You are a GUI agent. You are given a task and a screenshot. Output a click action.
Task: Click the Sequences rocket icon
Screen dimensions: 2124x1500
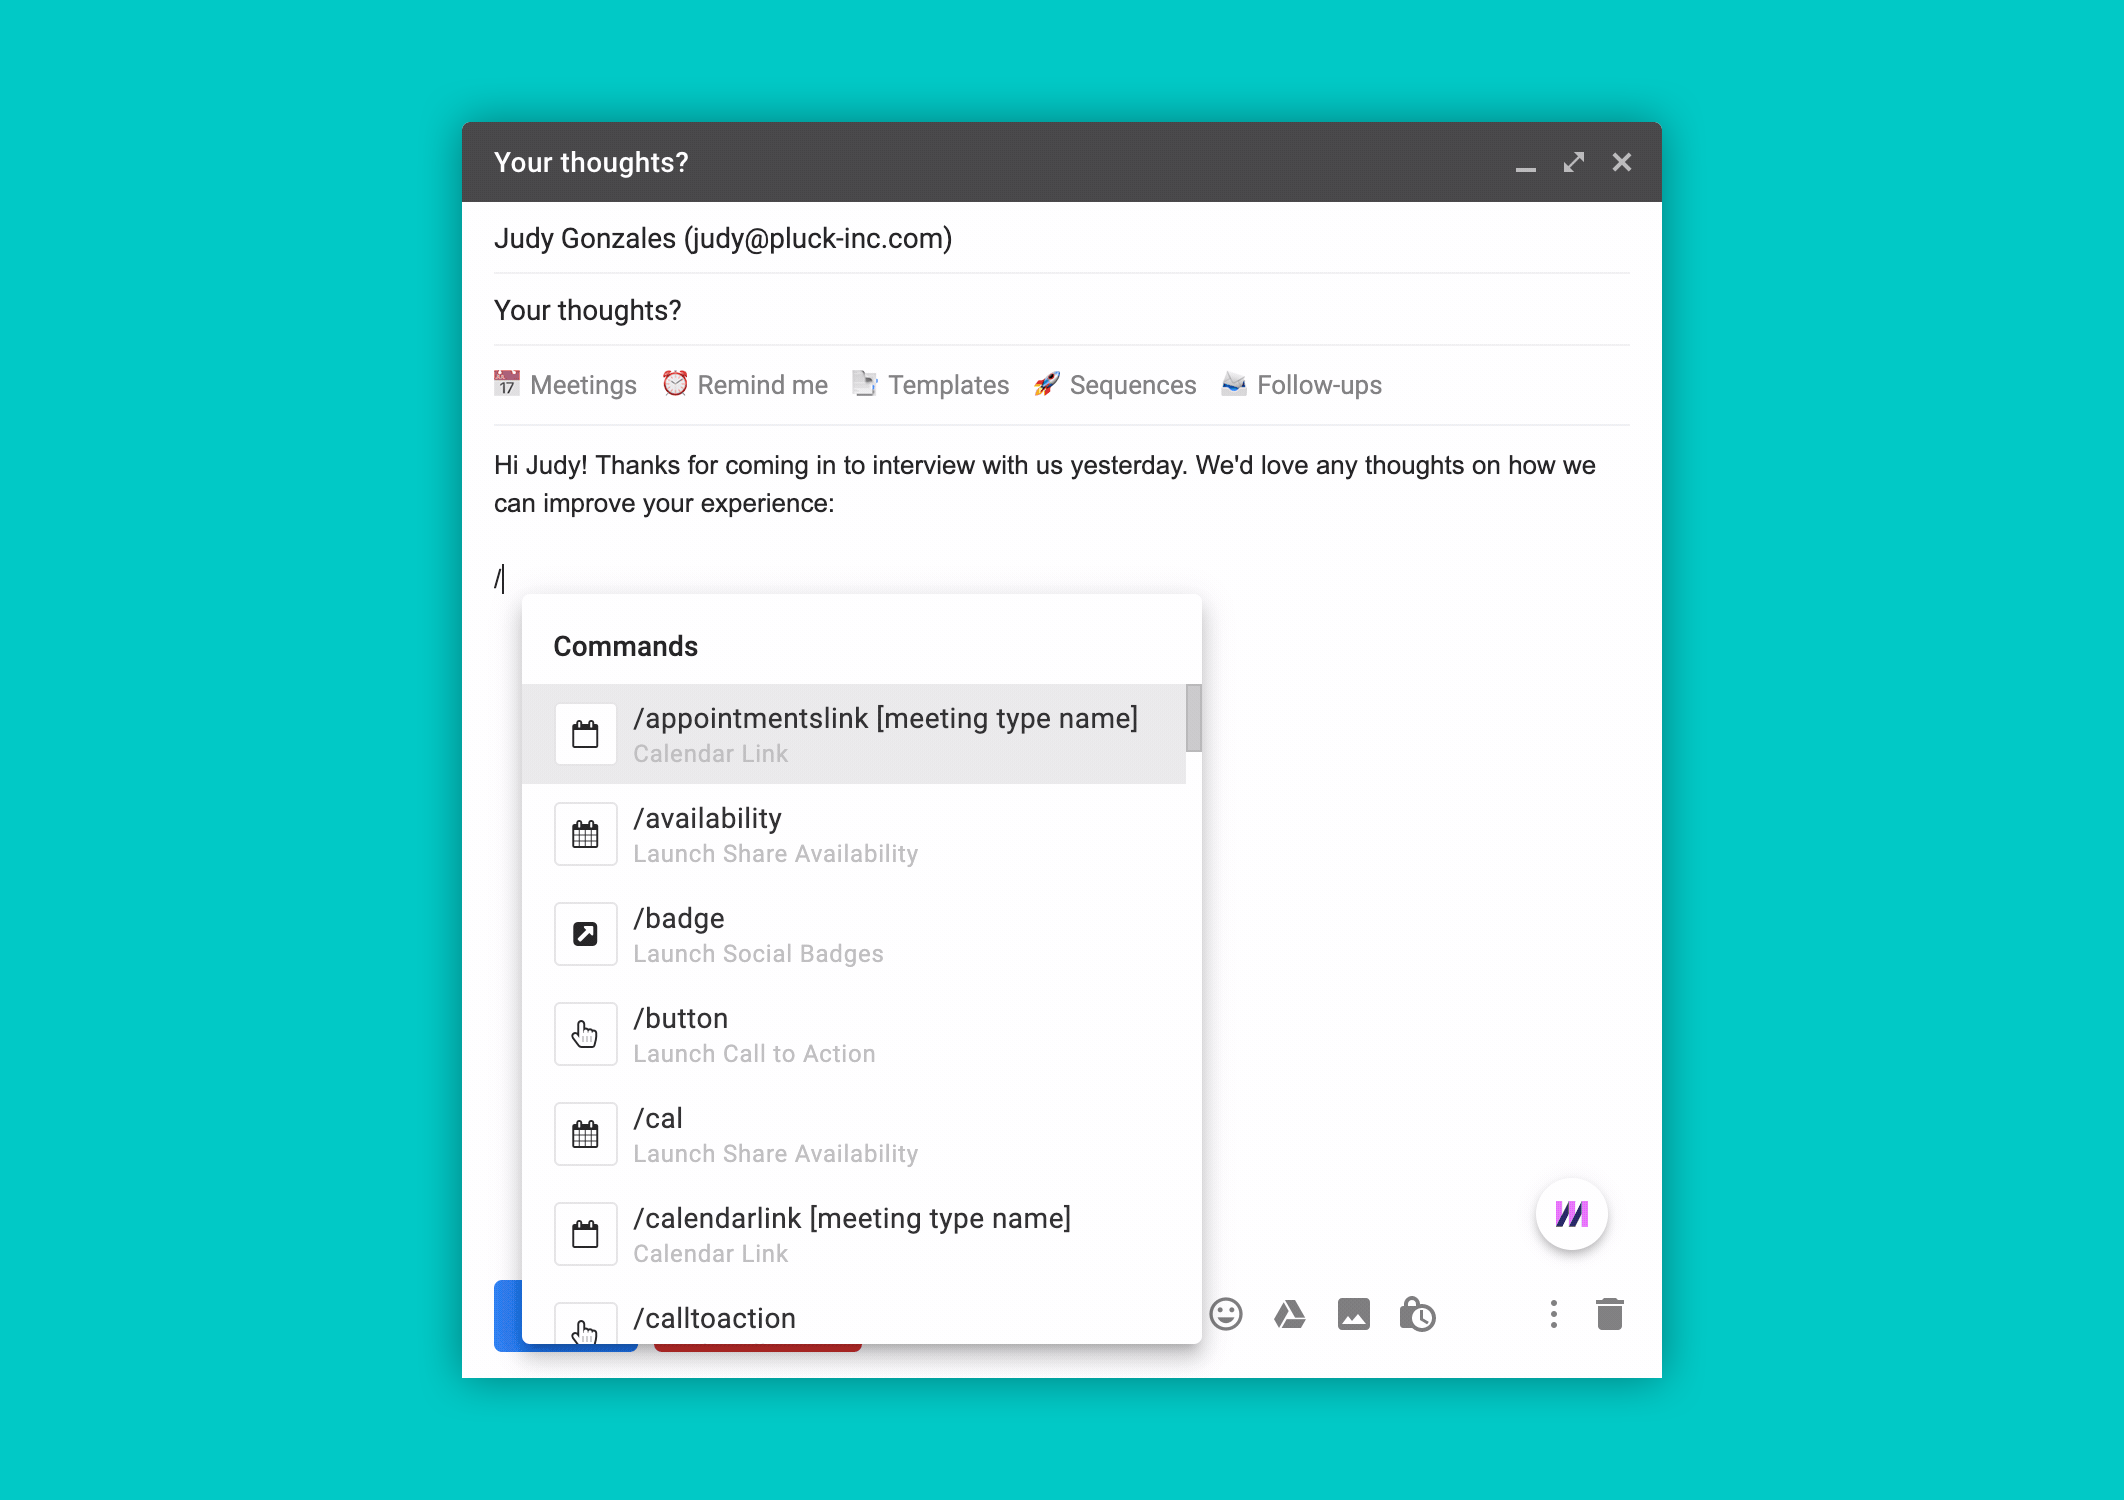coord(1045,385)
